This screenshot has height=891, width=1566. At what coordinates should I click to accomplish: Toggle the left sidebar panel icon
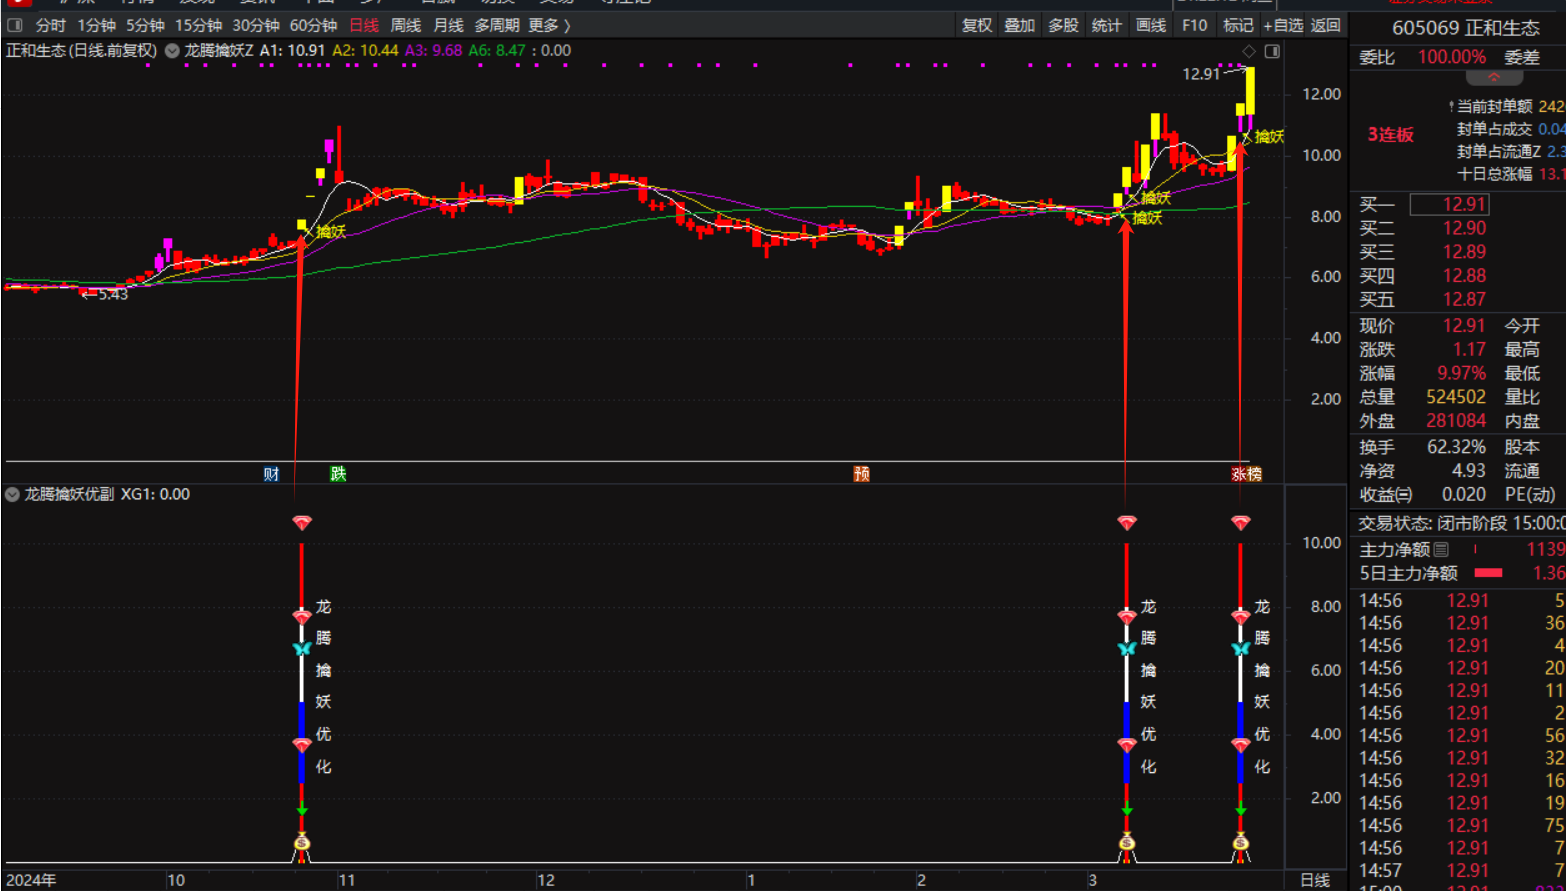tap(15, 25)
